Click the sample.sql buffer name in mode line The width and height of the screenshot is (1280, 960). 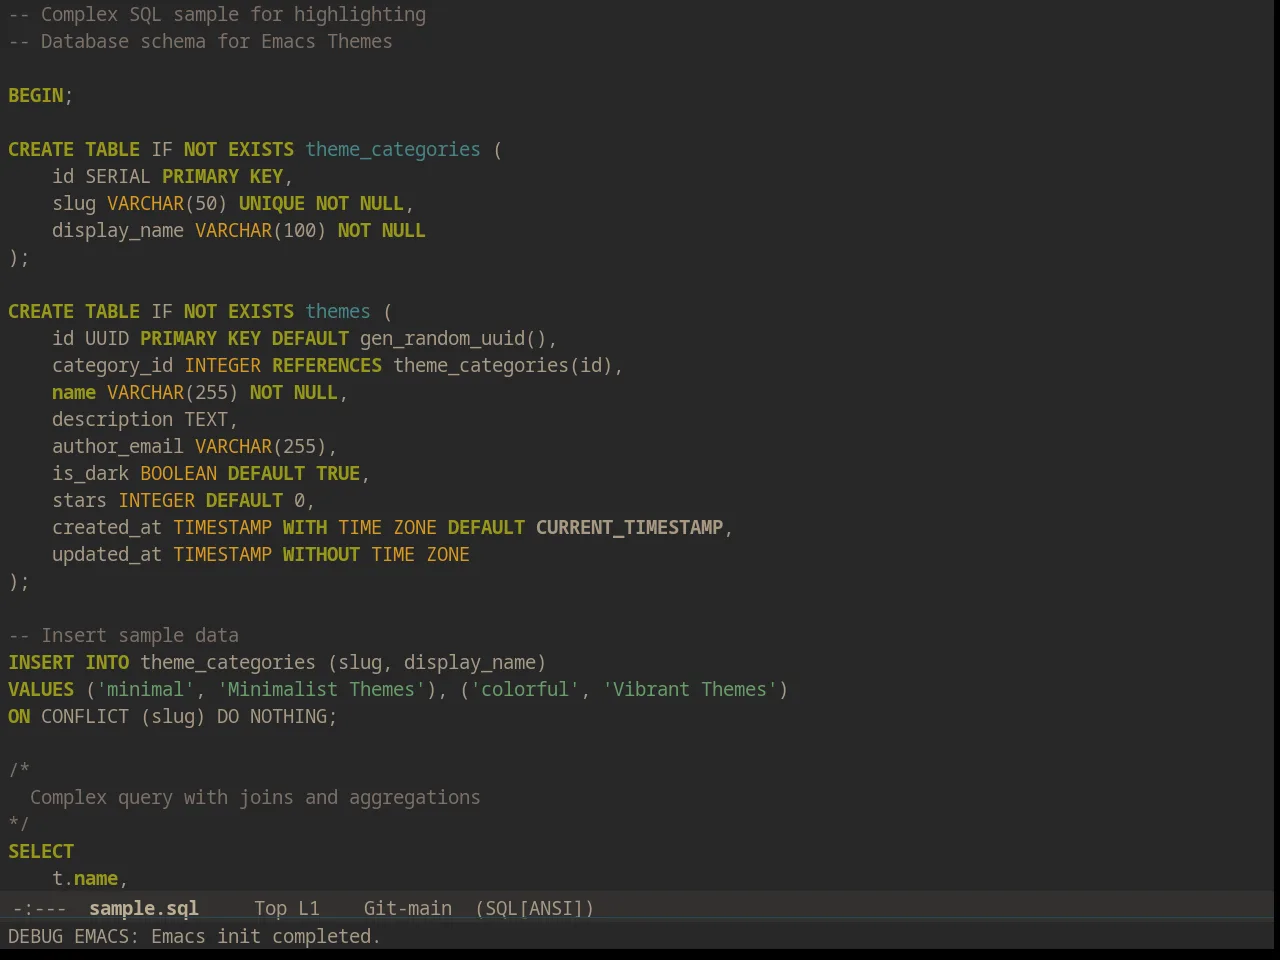point(144,908)
